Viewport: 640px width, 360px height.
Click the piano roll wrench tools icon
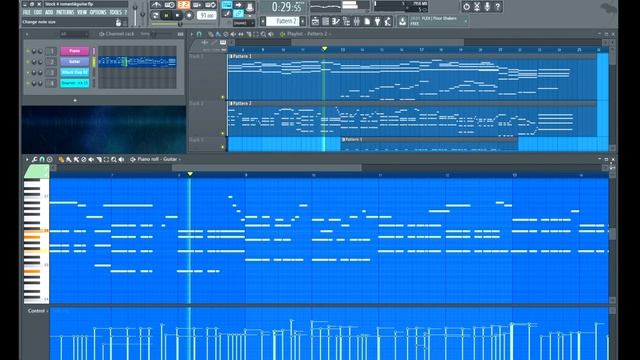(35, 160)
